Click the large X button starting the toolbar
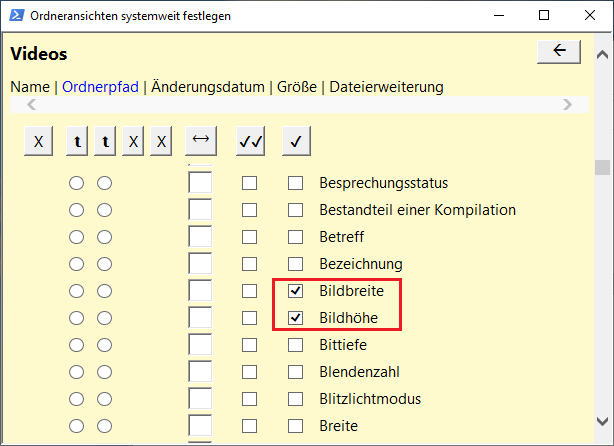The height and width of the screenshot is (446, 614). pyautogui.click(x=38, y=142)
